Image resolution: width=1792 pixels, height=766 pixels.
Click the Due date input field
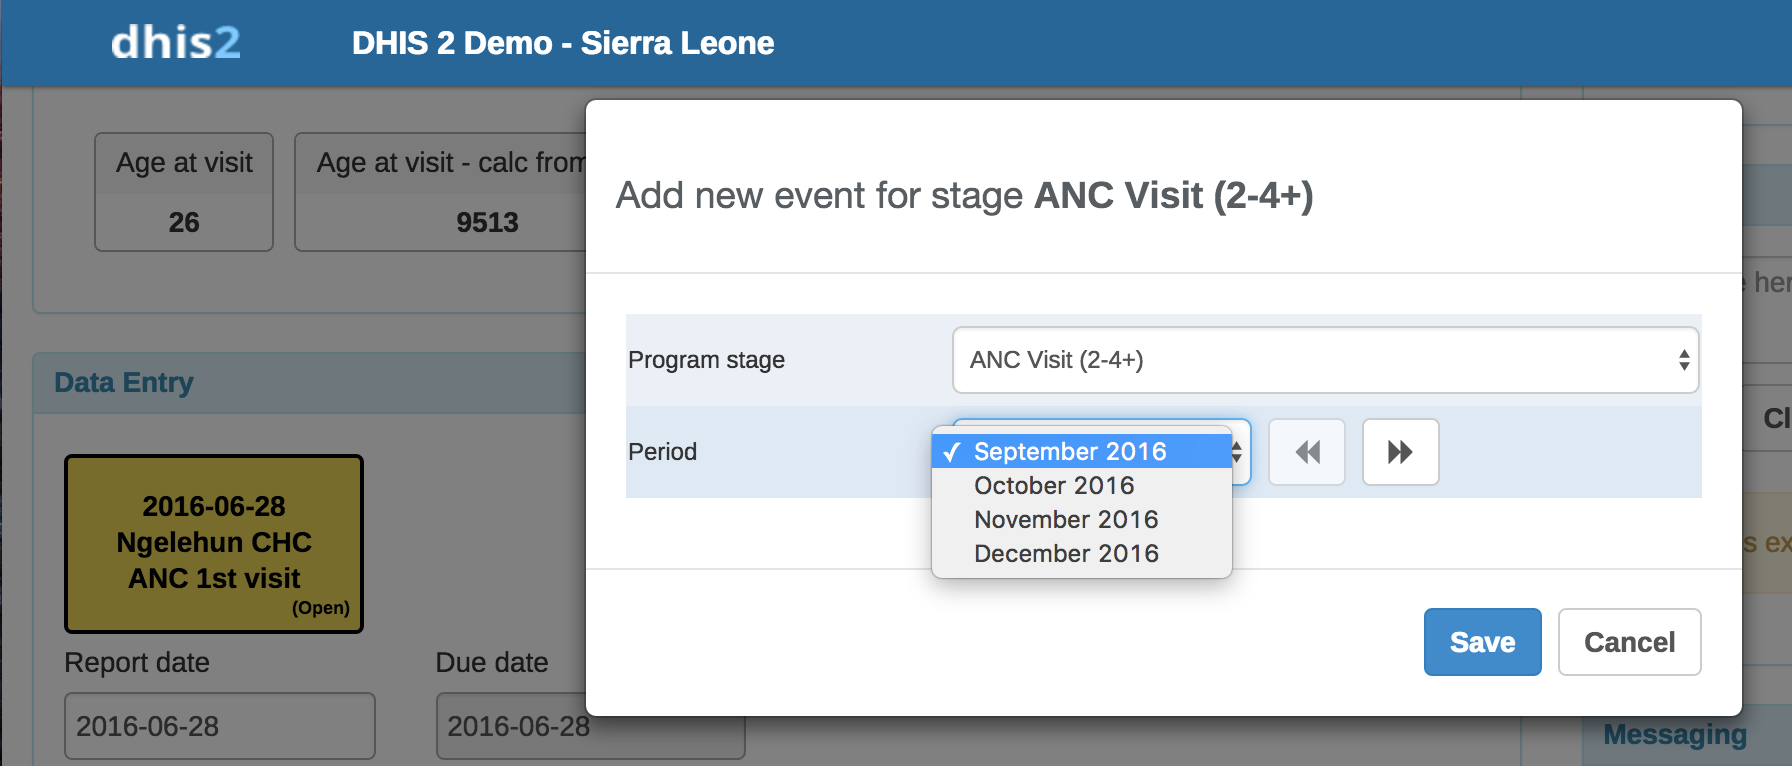(510, 726)
